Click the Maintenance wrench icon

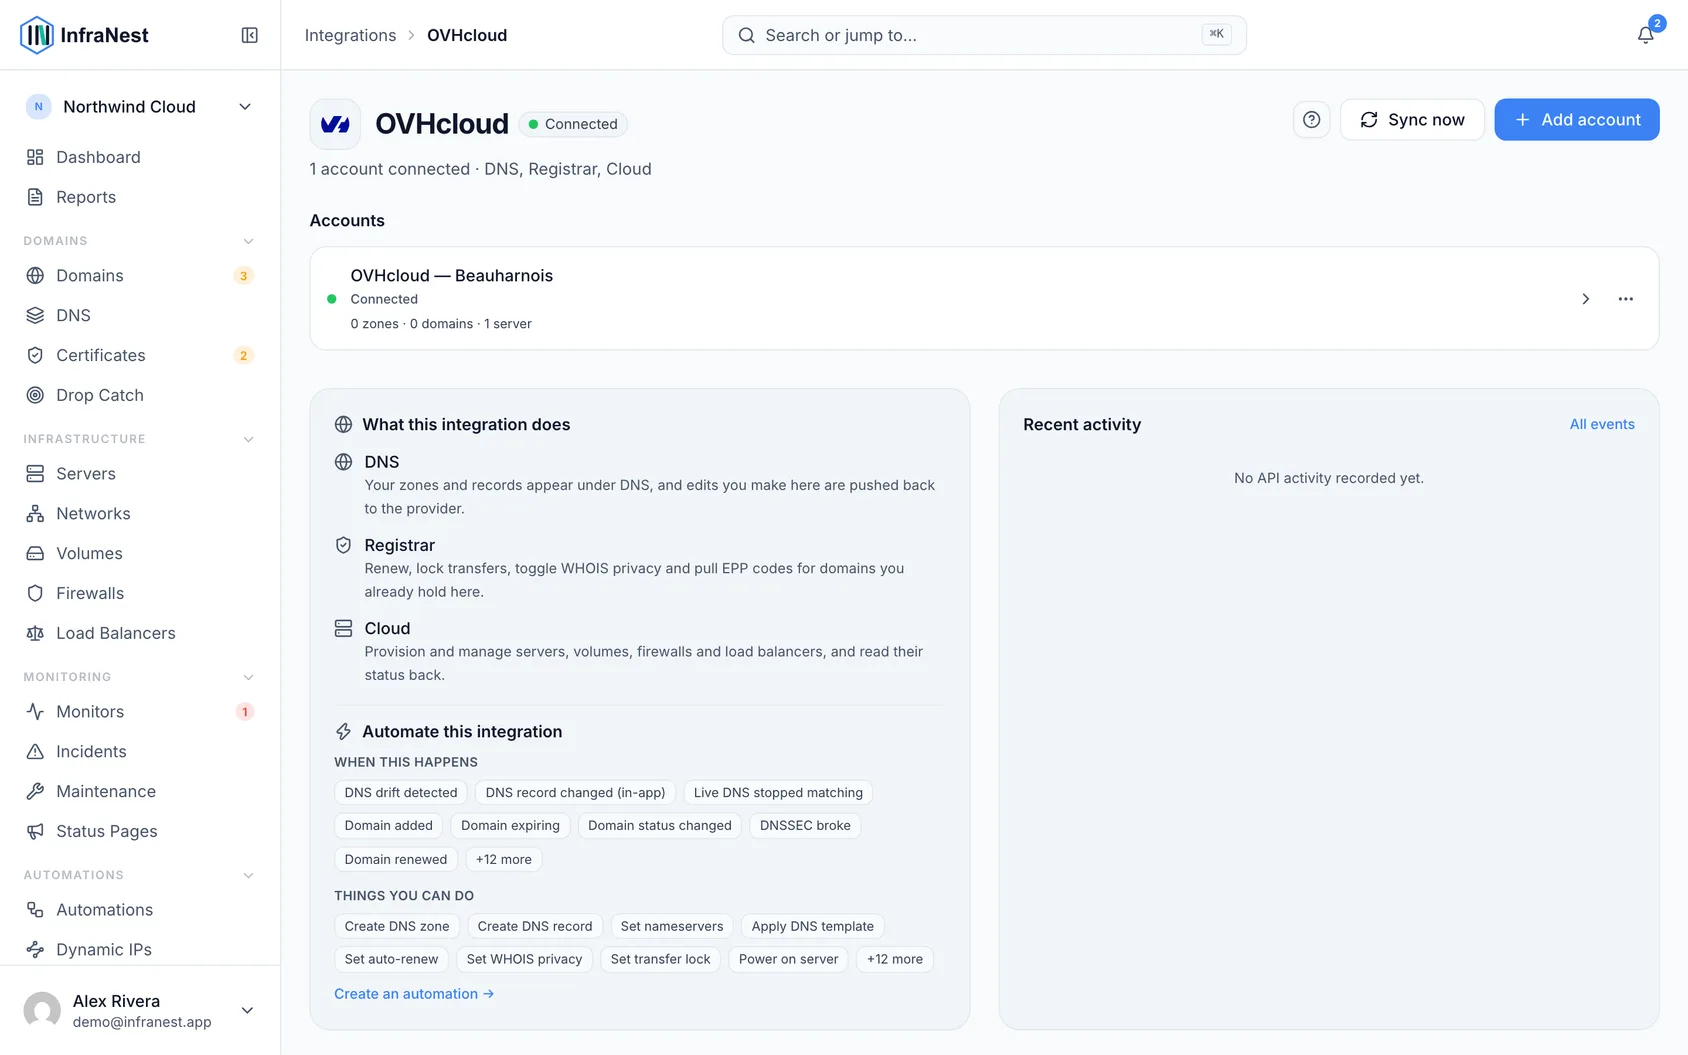pyautogui.click(x=35, y=791)
